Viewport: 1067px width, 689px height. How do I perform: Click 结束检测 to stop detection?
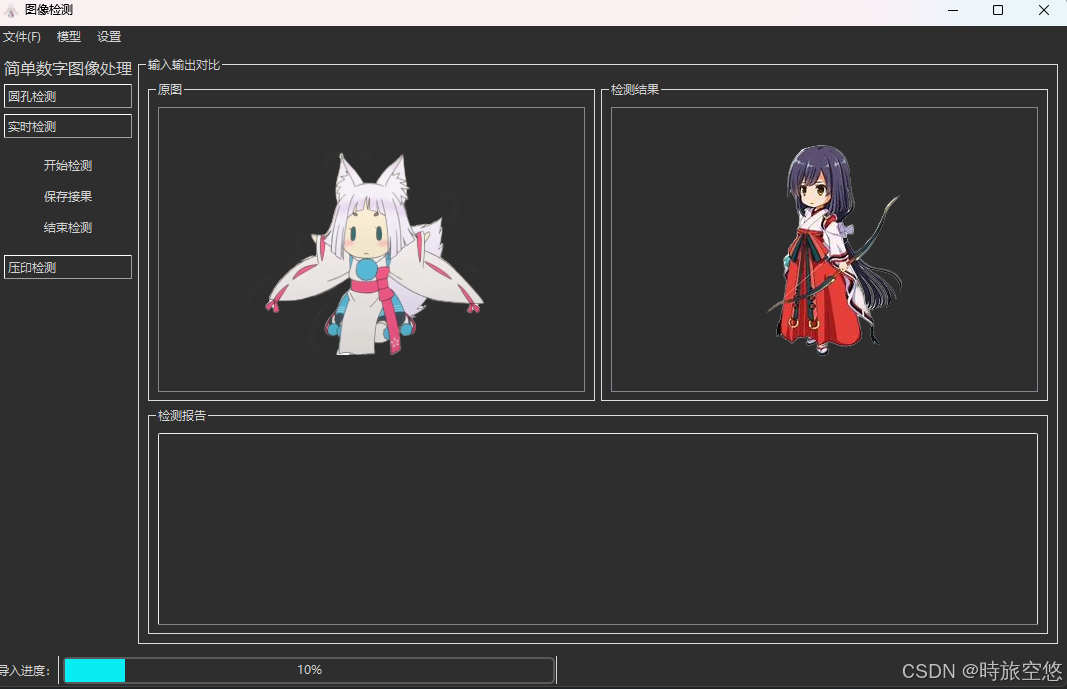pos(68,227)
